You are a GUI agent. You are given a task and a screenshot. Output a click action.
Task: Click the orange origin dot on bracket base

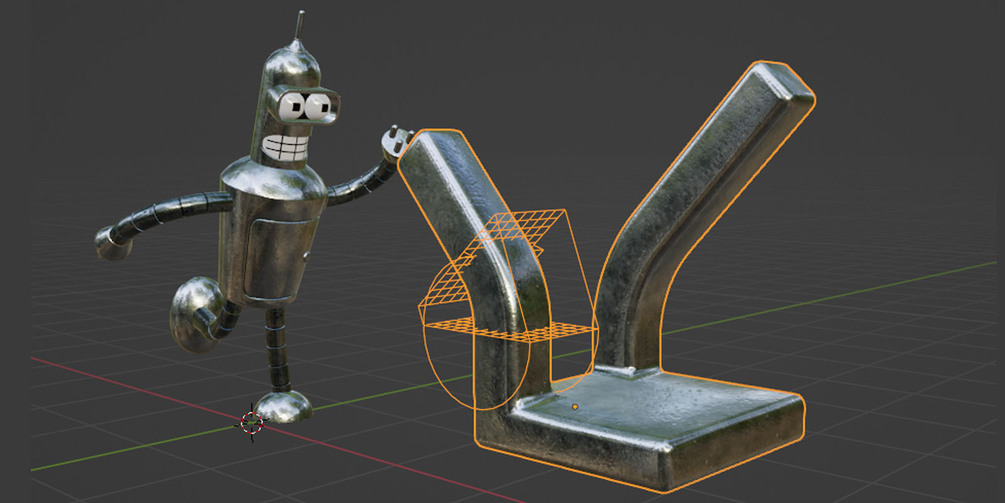point(575,407)
